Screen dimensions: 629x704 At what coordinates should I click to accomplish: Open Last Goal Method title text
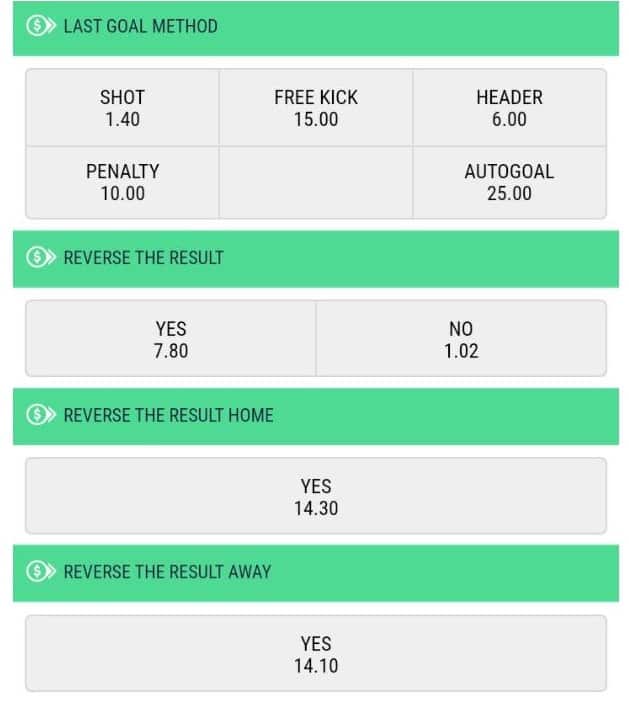coord(141,26)
